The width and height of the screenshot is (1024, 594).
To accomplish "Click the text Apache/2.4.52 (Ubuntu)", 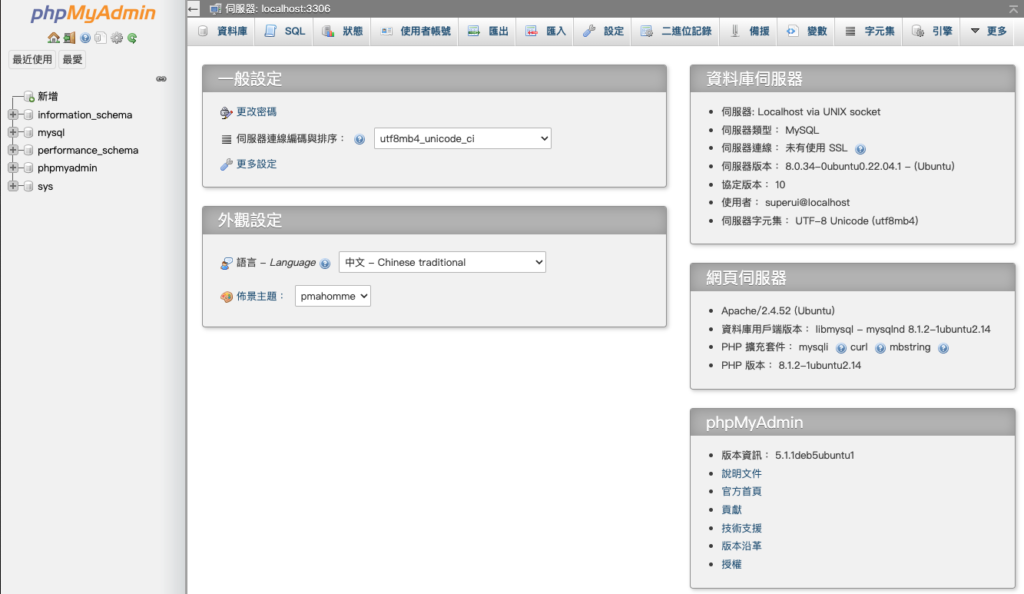I will 778,311.
